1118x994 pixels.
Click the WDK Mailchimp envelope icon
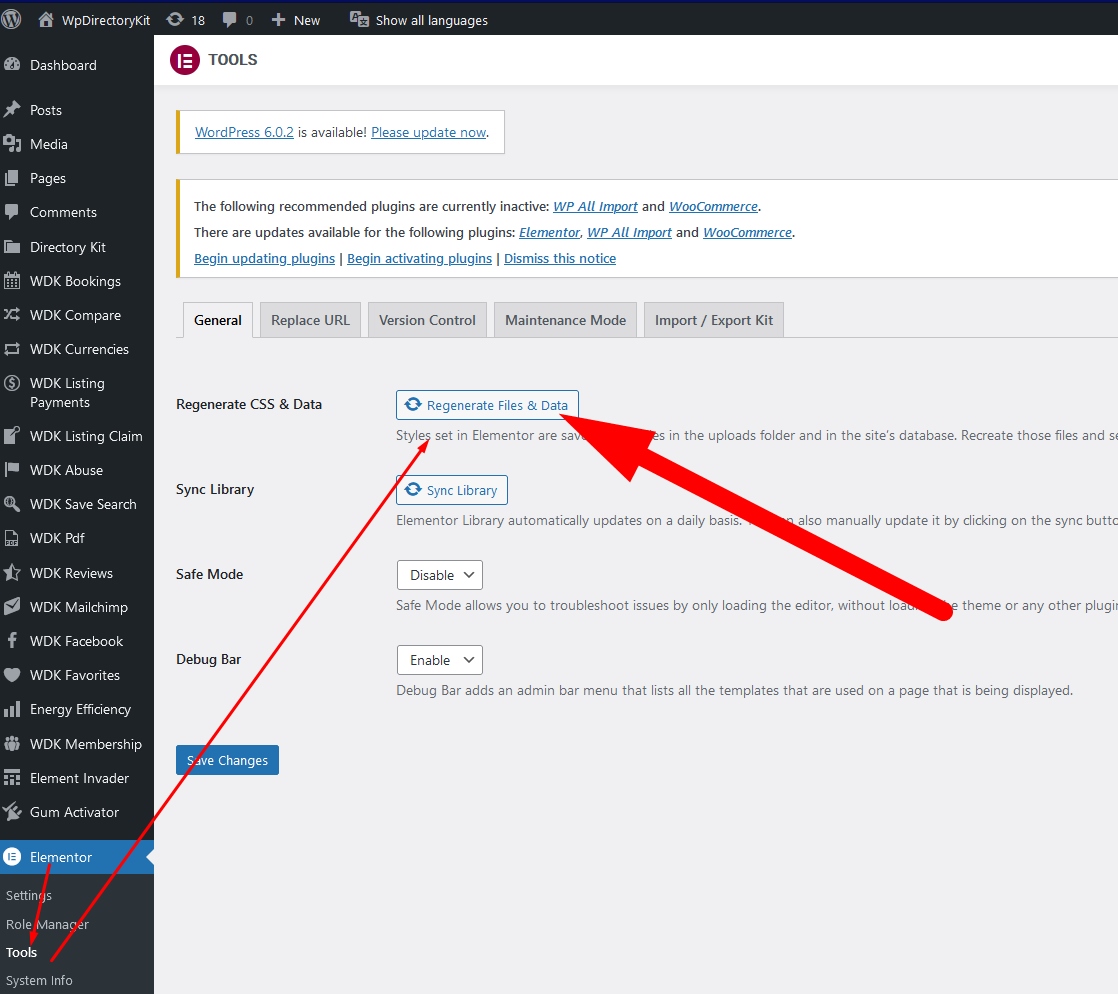coord(11,606)
